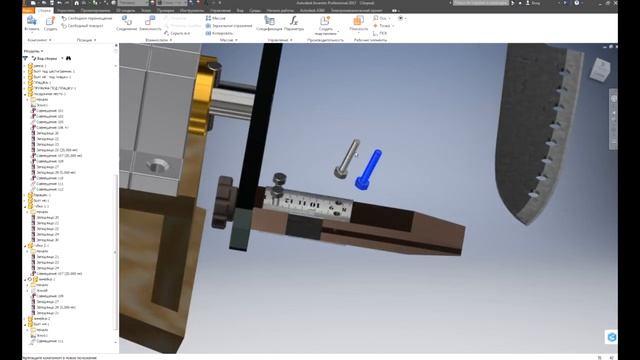Click the blue icon at viewport bottom right
Screen dimensions: 640x360
tap(611, 337)
